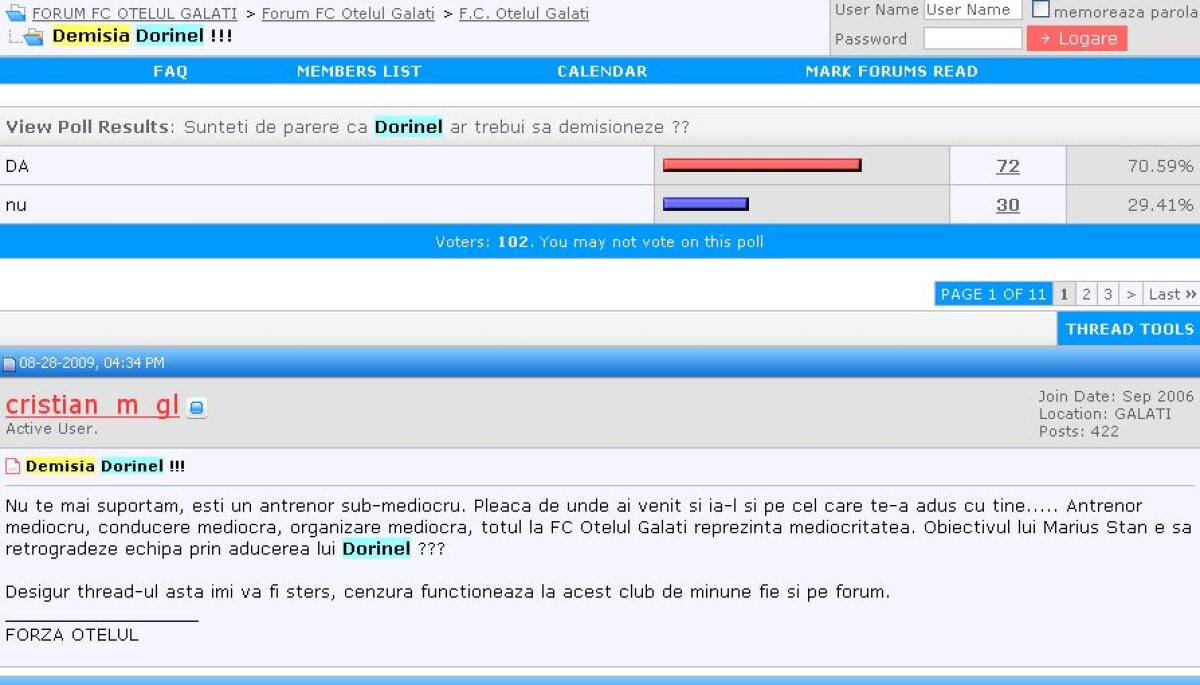1200x685 pixels.
Task: Click the red DA poll result bar
Action: click(x=762, y=166)
